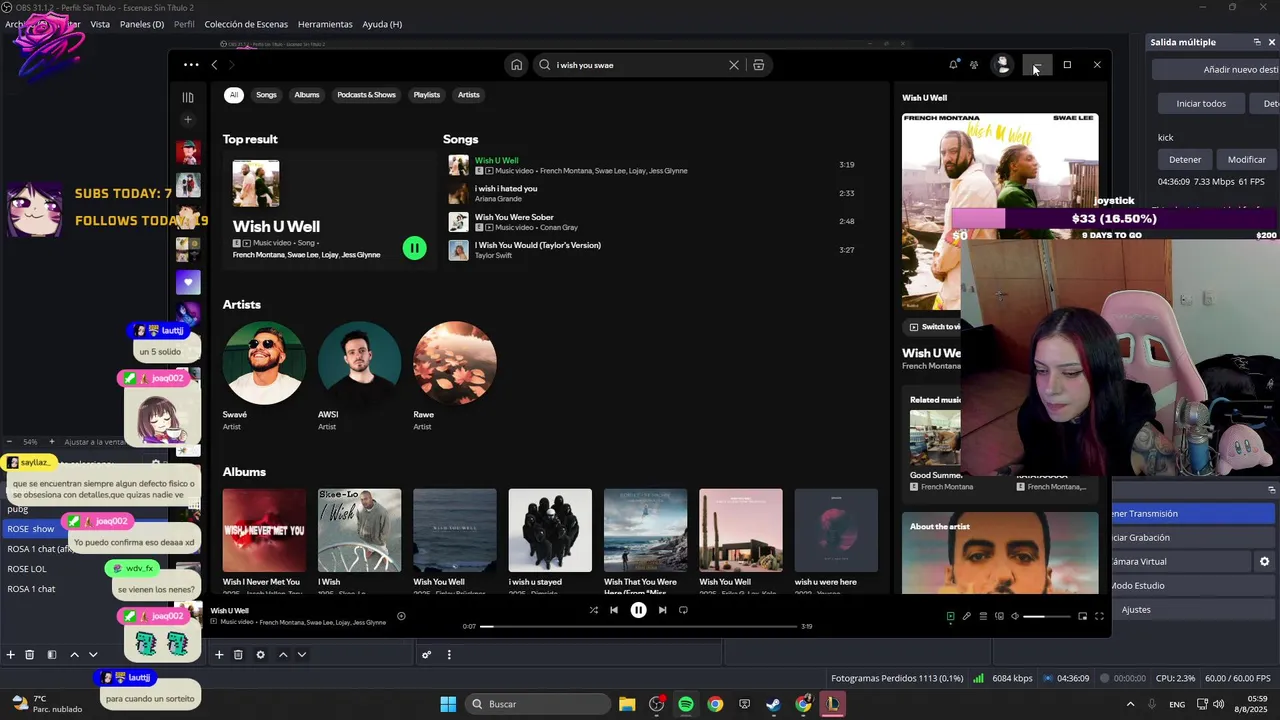
Task: Open Spotify notifications bell
Action: click(953, 65)
